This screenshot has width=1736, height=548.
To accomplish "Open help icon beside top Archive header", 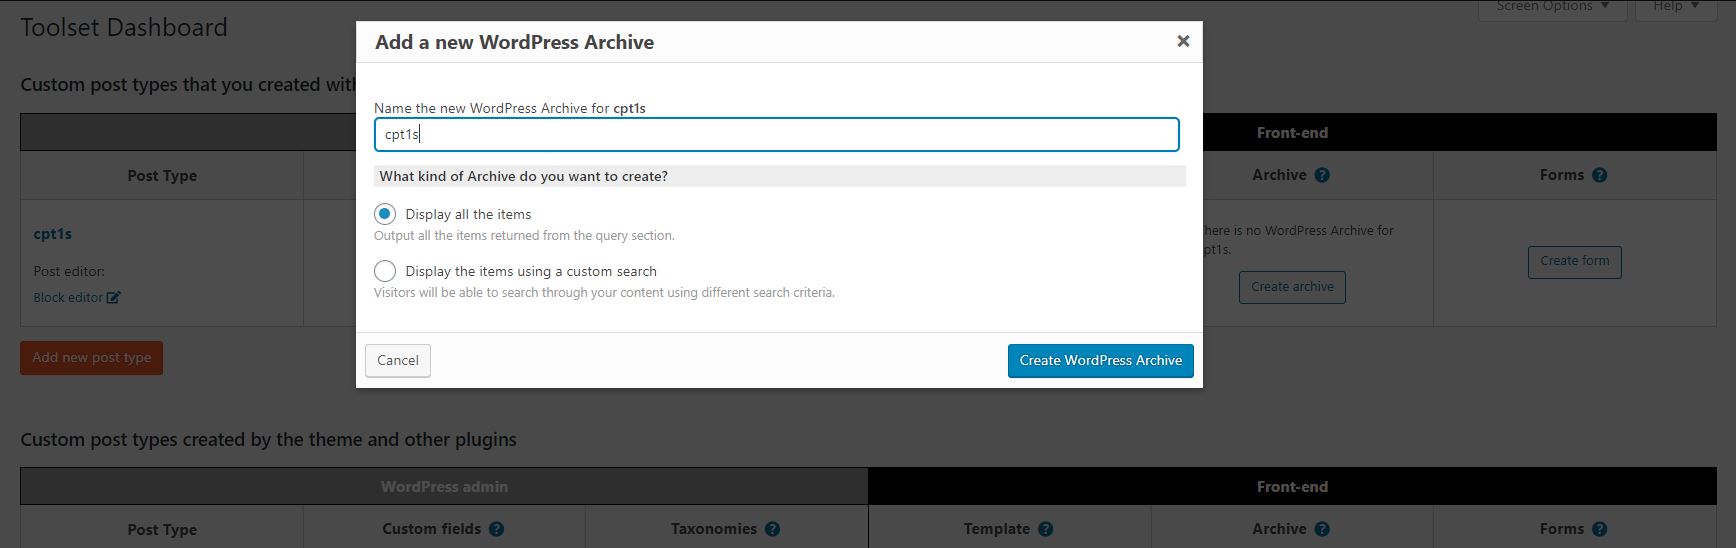I will [1322, 175].
